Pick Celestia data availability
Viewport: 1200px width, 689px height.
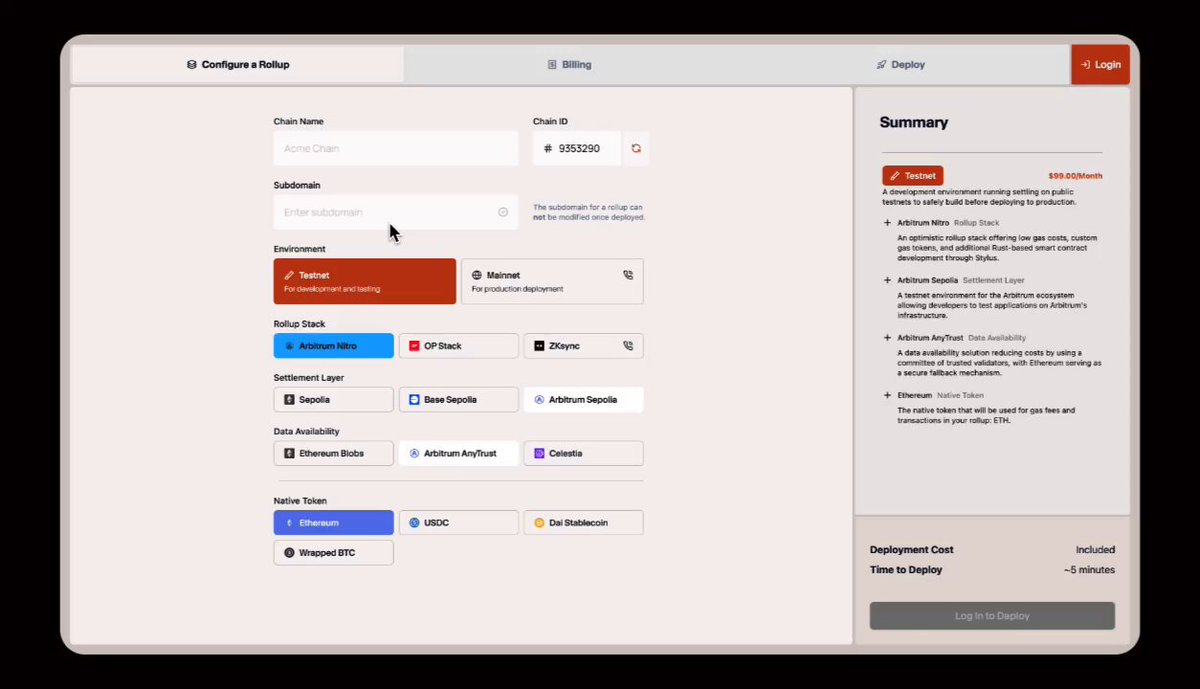(x=583, y=453)
